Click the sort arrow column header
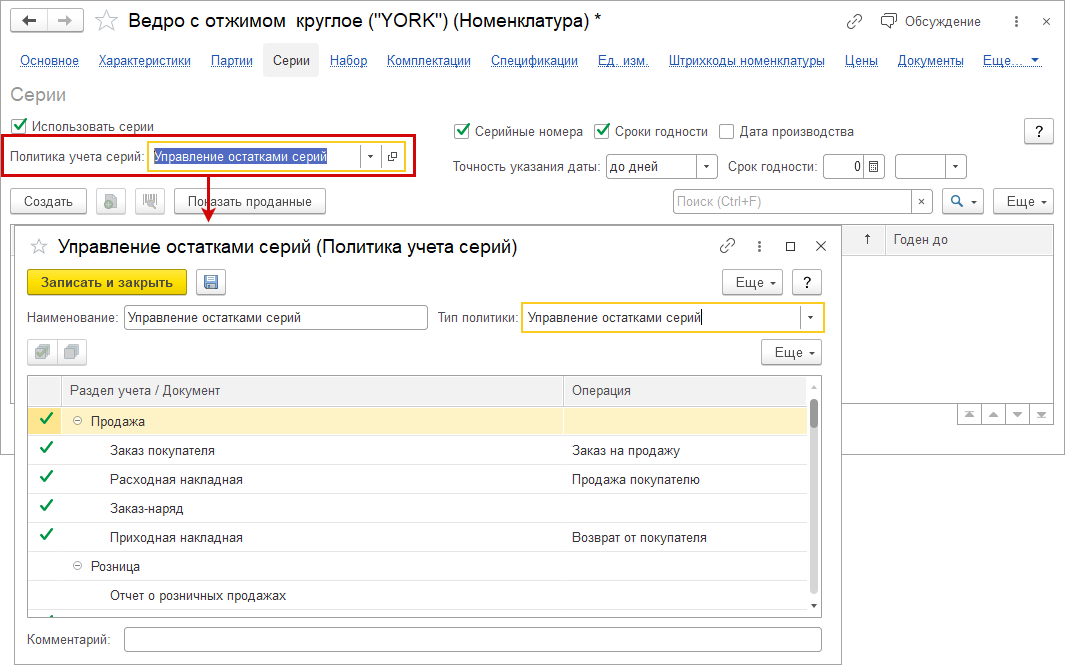 (x=867, y=239)
